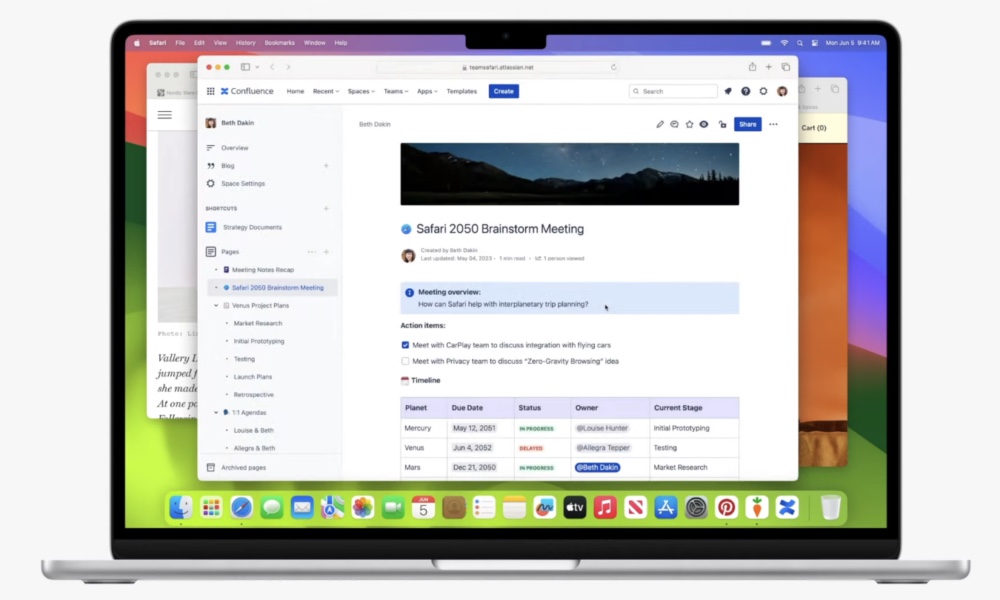
Task: Open Confluence settings gear icon
Action: pos(763,91)
